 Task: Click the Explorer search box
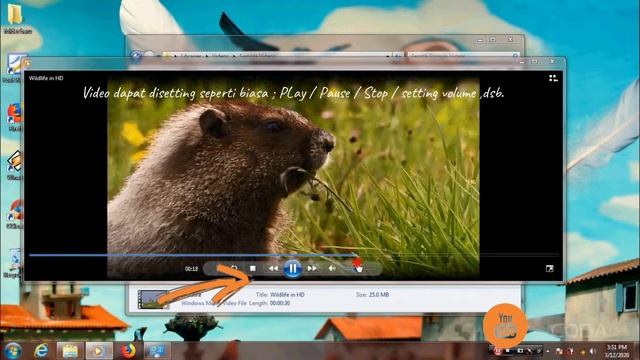coord(464,55)
